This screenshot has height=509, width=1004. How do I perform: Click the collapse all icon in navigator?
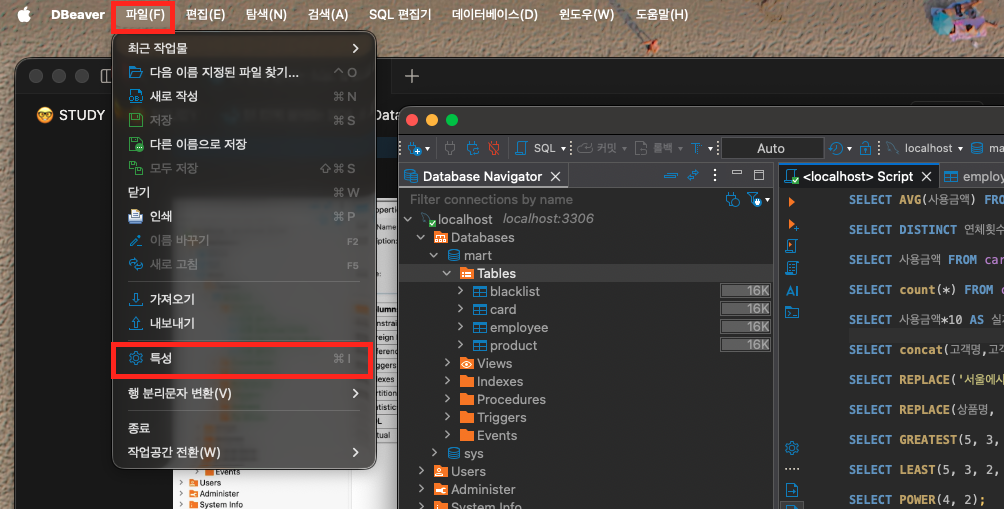tap(670, 175)
